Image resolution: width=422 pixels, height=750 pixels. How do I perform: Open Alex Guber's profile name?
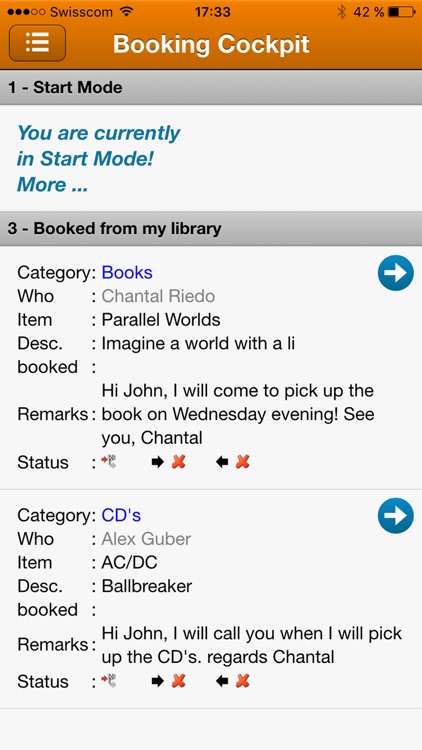146,539
